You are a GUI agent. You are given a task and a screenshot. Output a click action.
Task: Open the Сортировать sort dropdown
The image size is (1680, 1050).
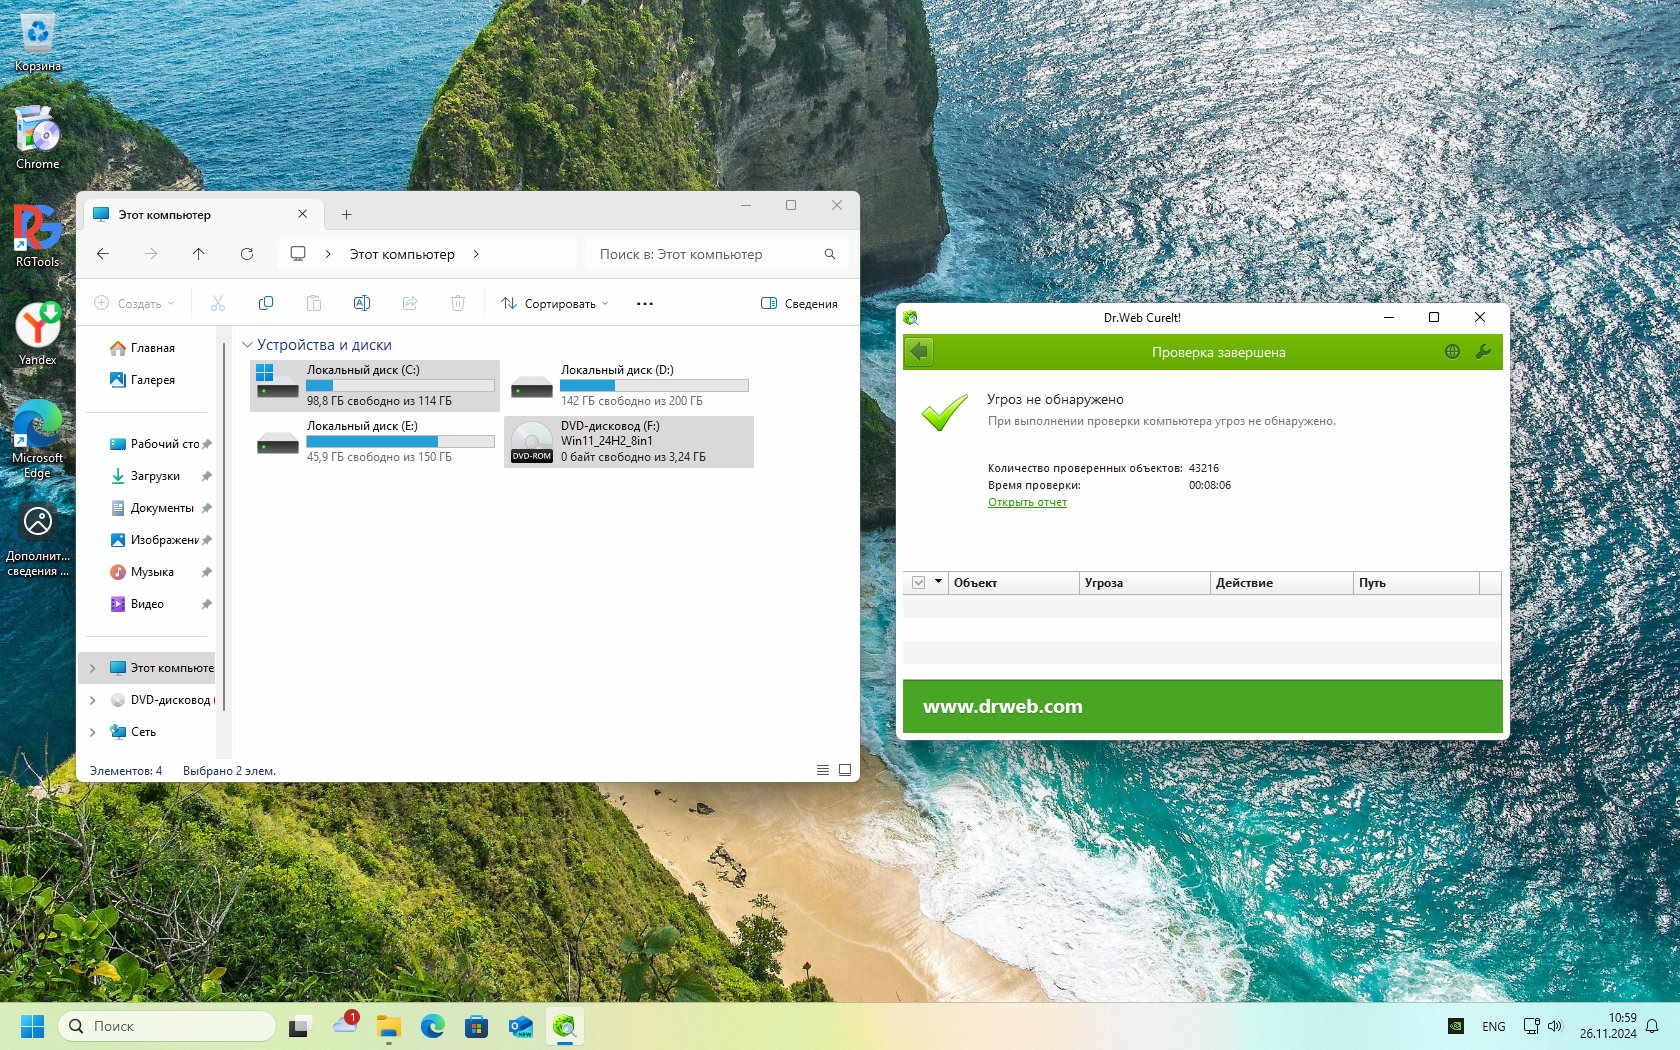tap(555, 303)
